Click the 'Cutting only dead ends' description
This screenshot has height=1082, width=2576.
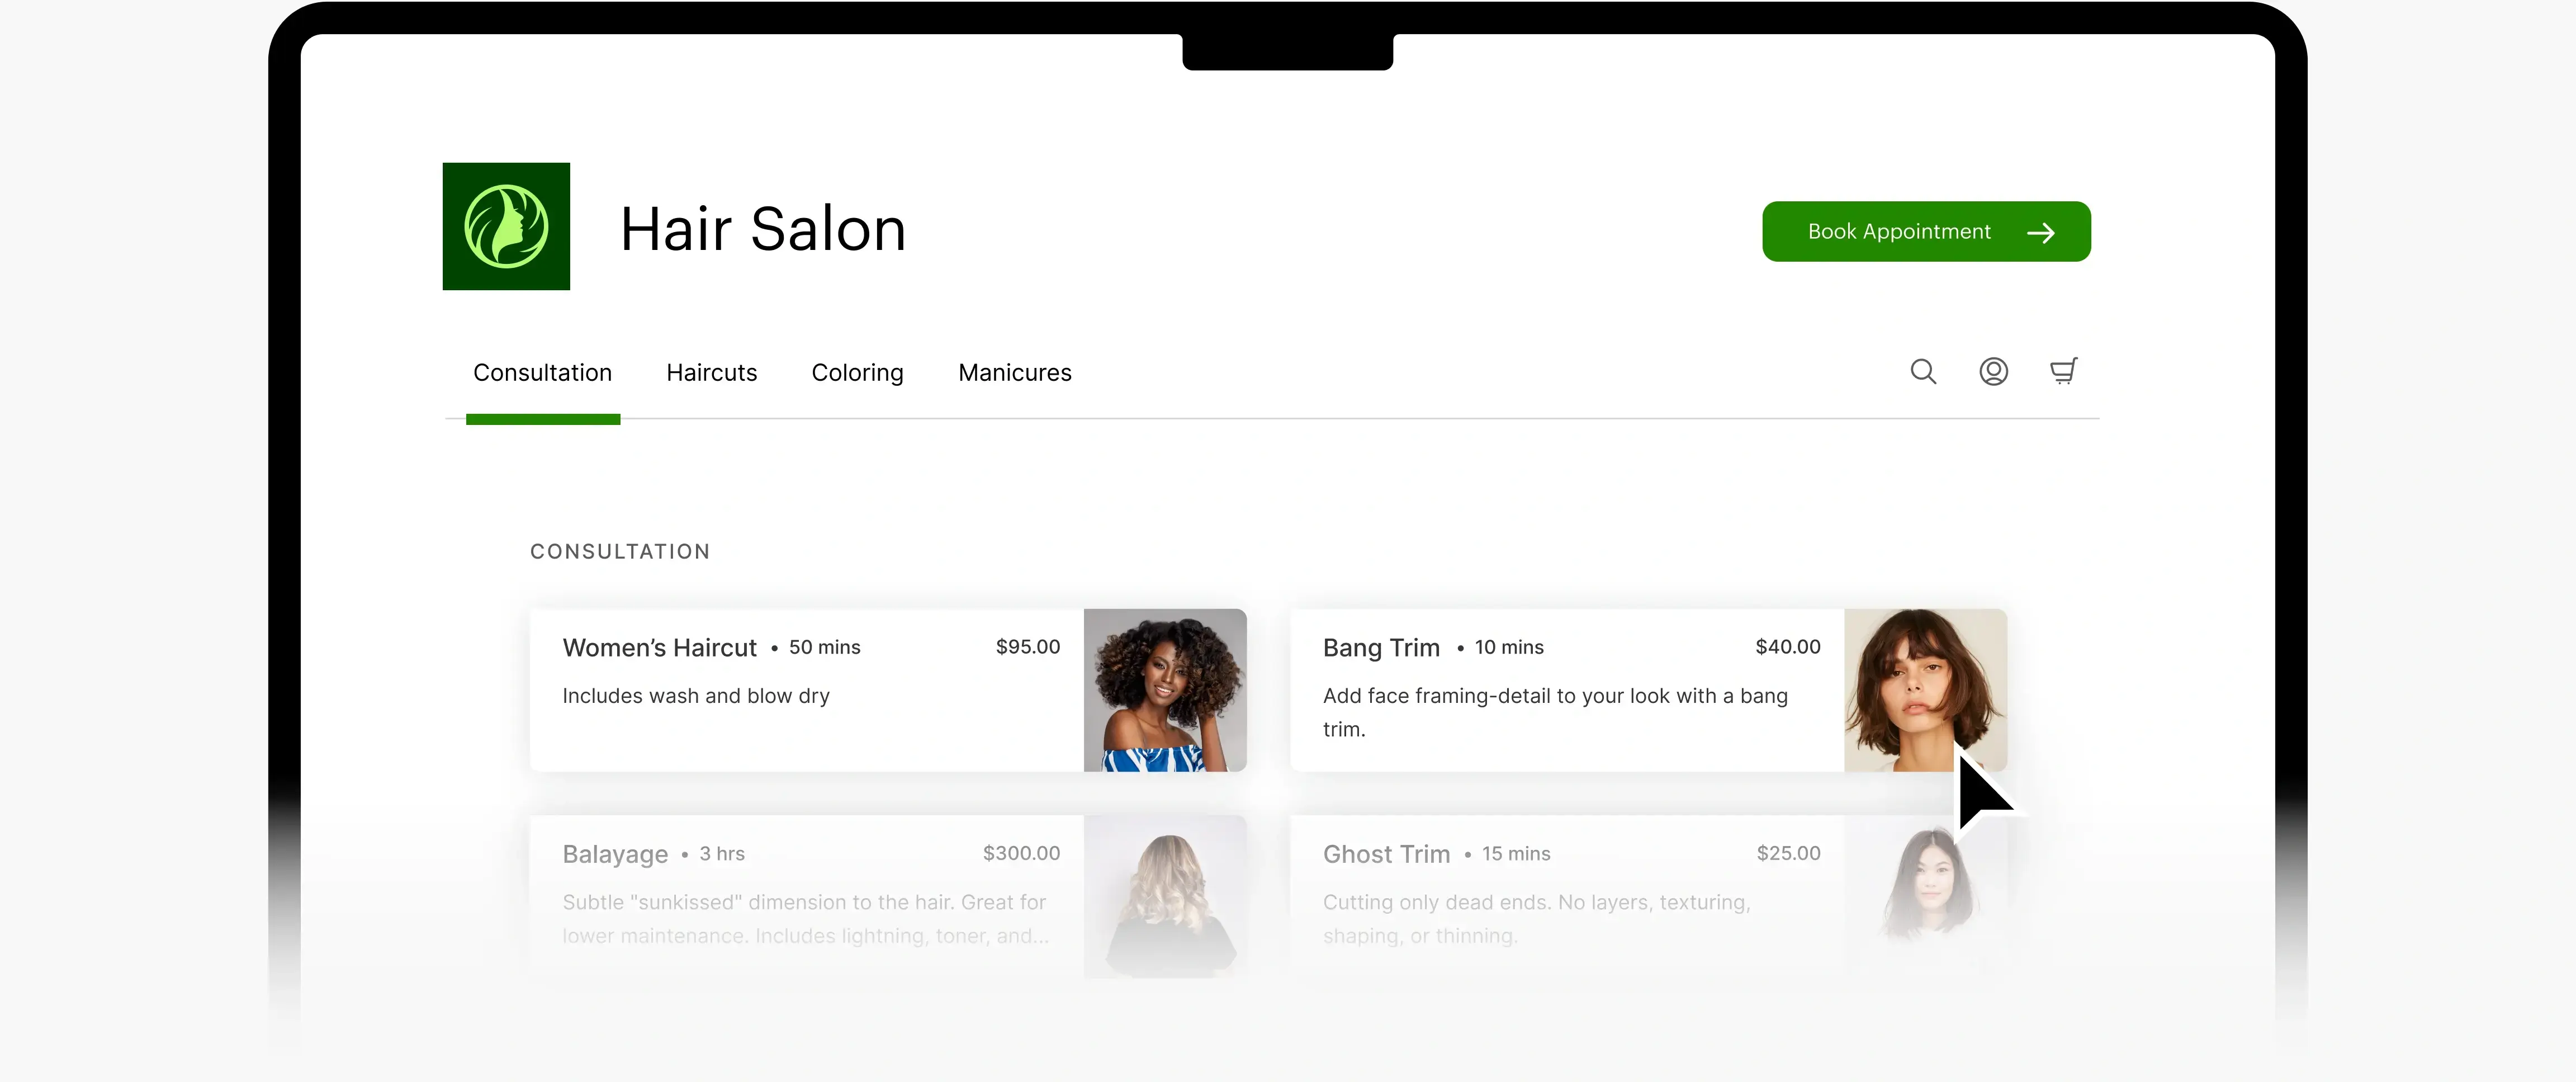click(x=1537, y=919)
